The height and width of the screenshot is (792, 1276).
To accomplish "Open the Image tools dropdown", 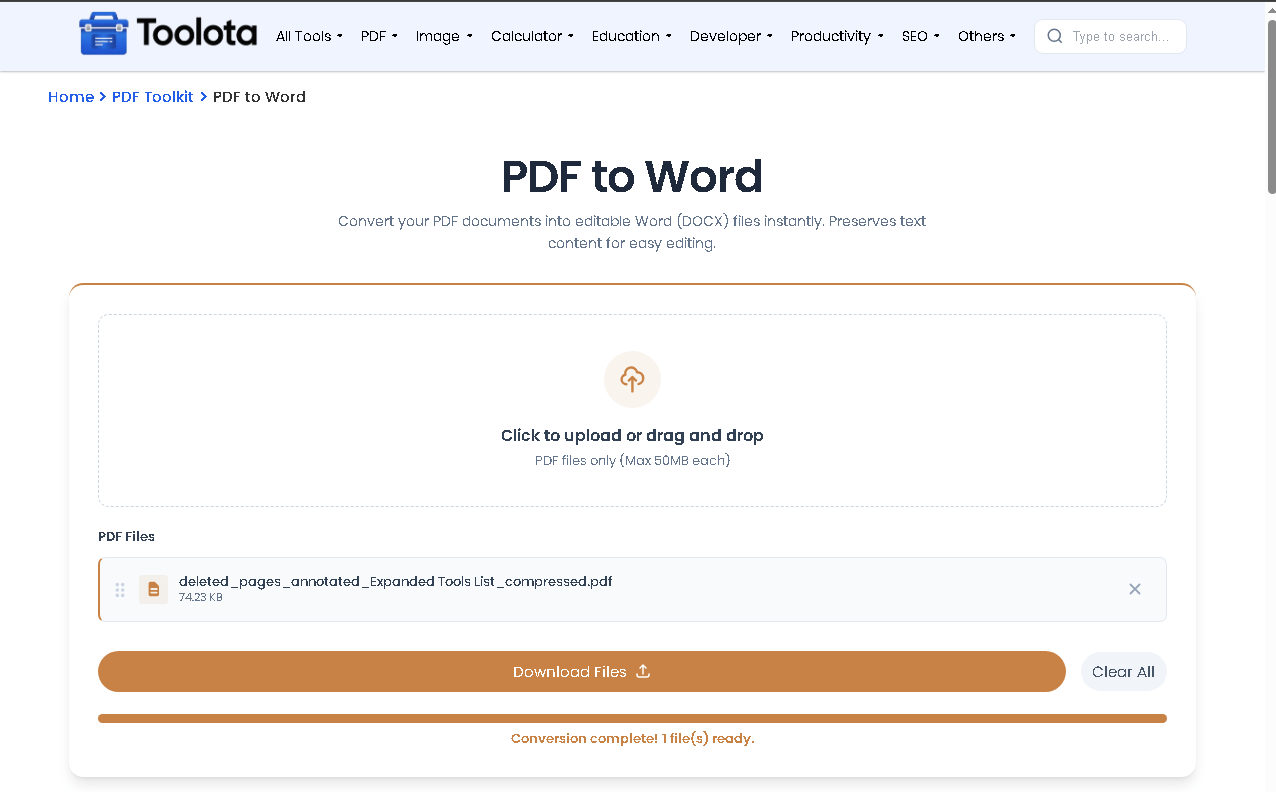I will pyautogui.click(x=444, y=36).
